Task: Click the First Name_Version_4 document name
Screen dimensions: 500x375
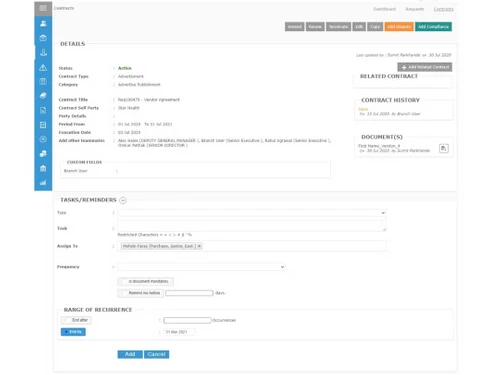Action: (379, 146)
